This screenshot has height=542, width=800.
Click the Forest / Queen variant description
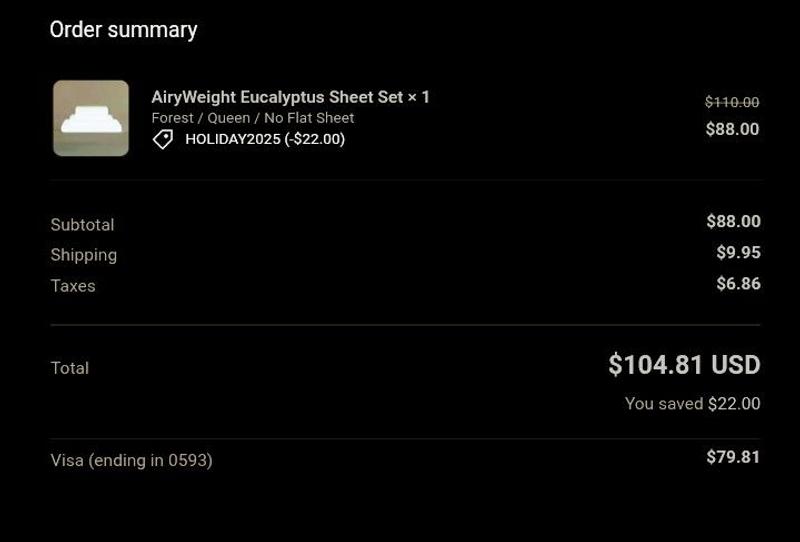252,118
